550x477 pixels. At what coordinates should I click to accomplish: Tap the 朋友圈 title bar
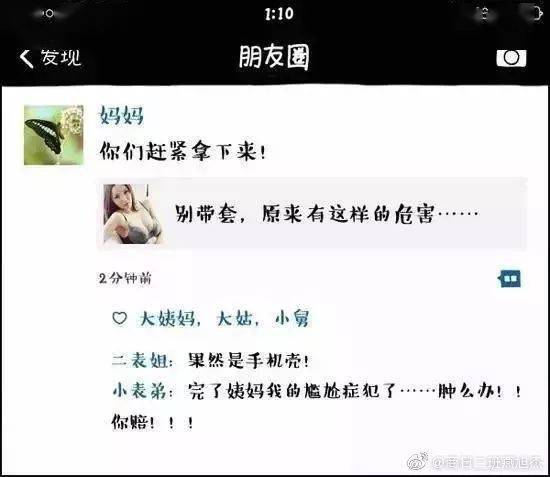point(274,57)
